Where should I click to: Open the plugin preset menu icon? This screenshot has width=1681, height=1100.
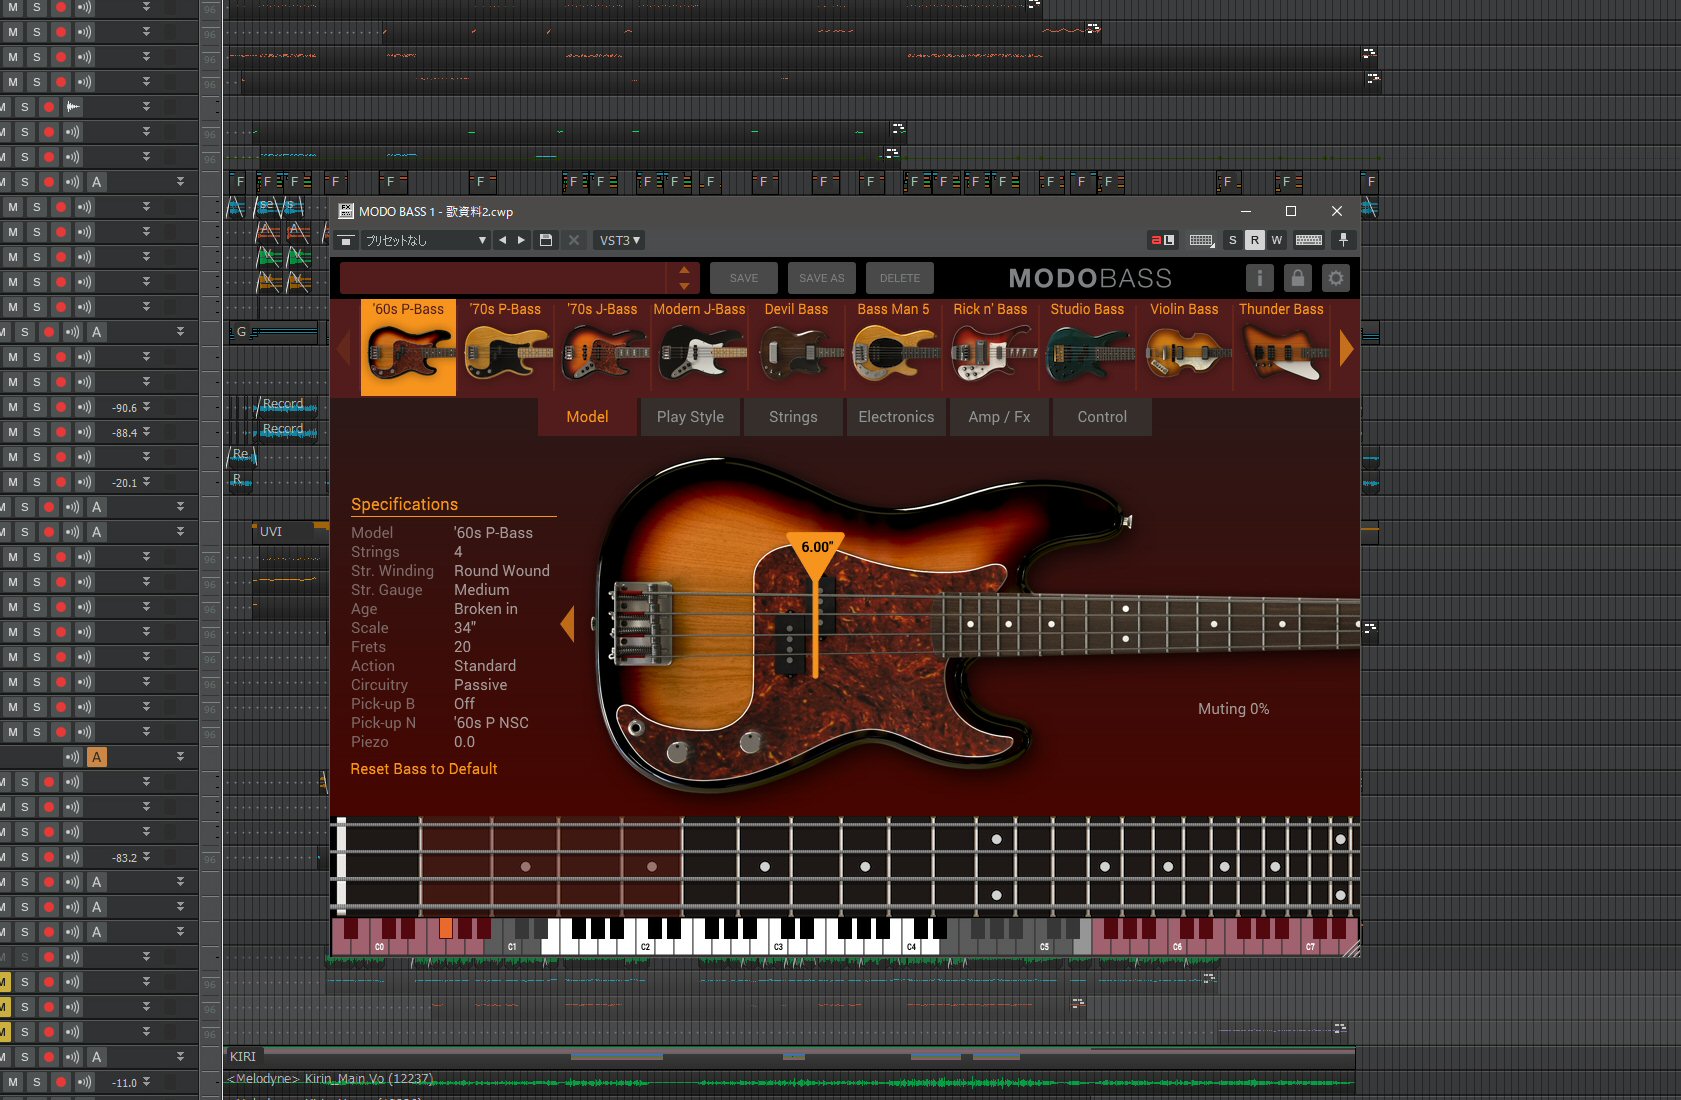(346, 240)
